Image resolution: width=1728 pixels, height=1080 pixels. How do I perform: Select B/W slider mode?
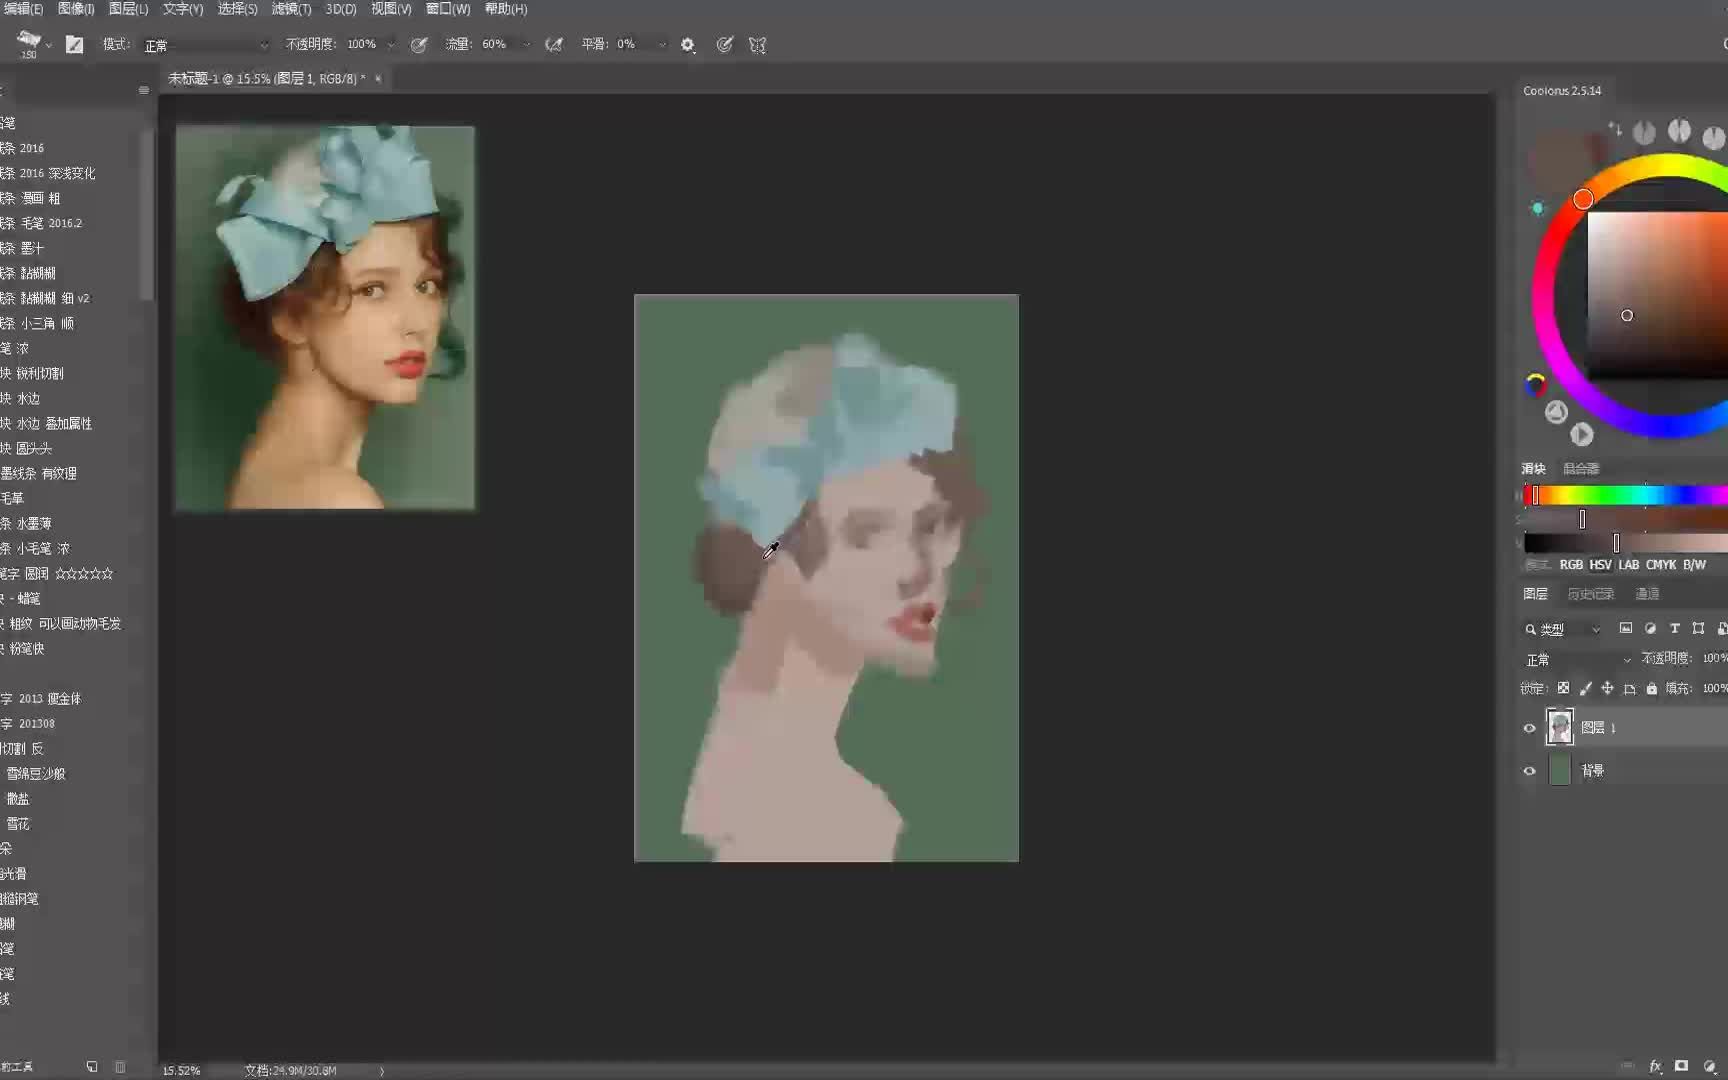(x=1694, y=565)
